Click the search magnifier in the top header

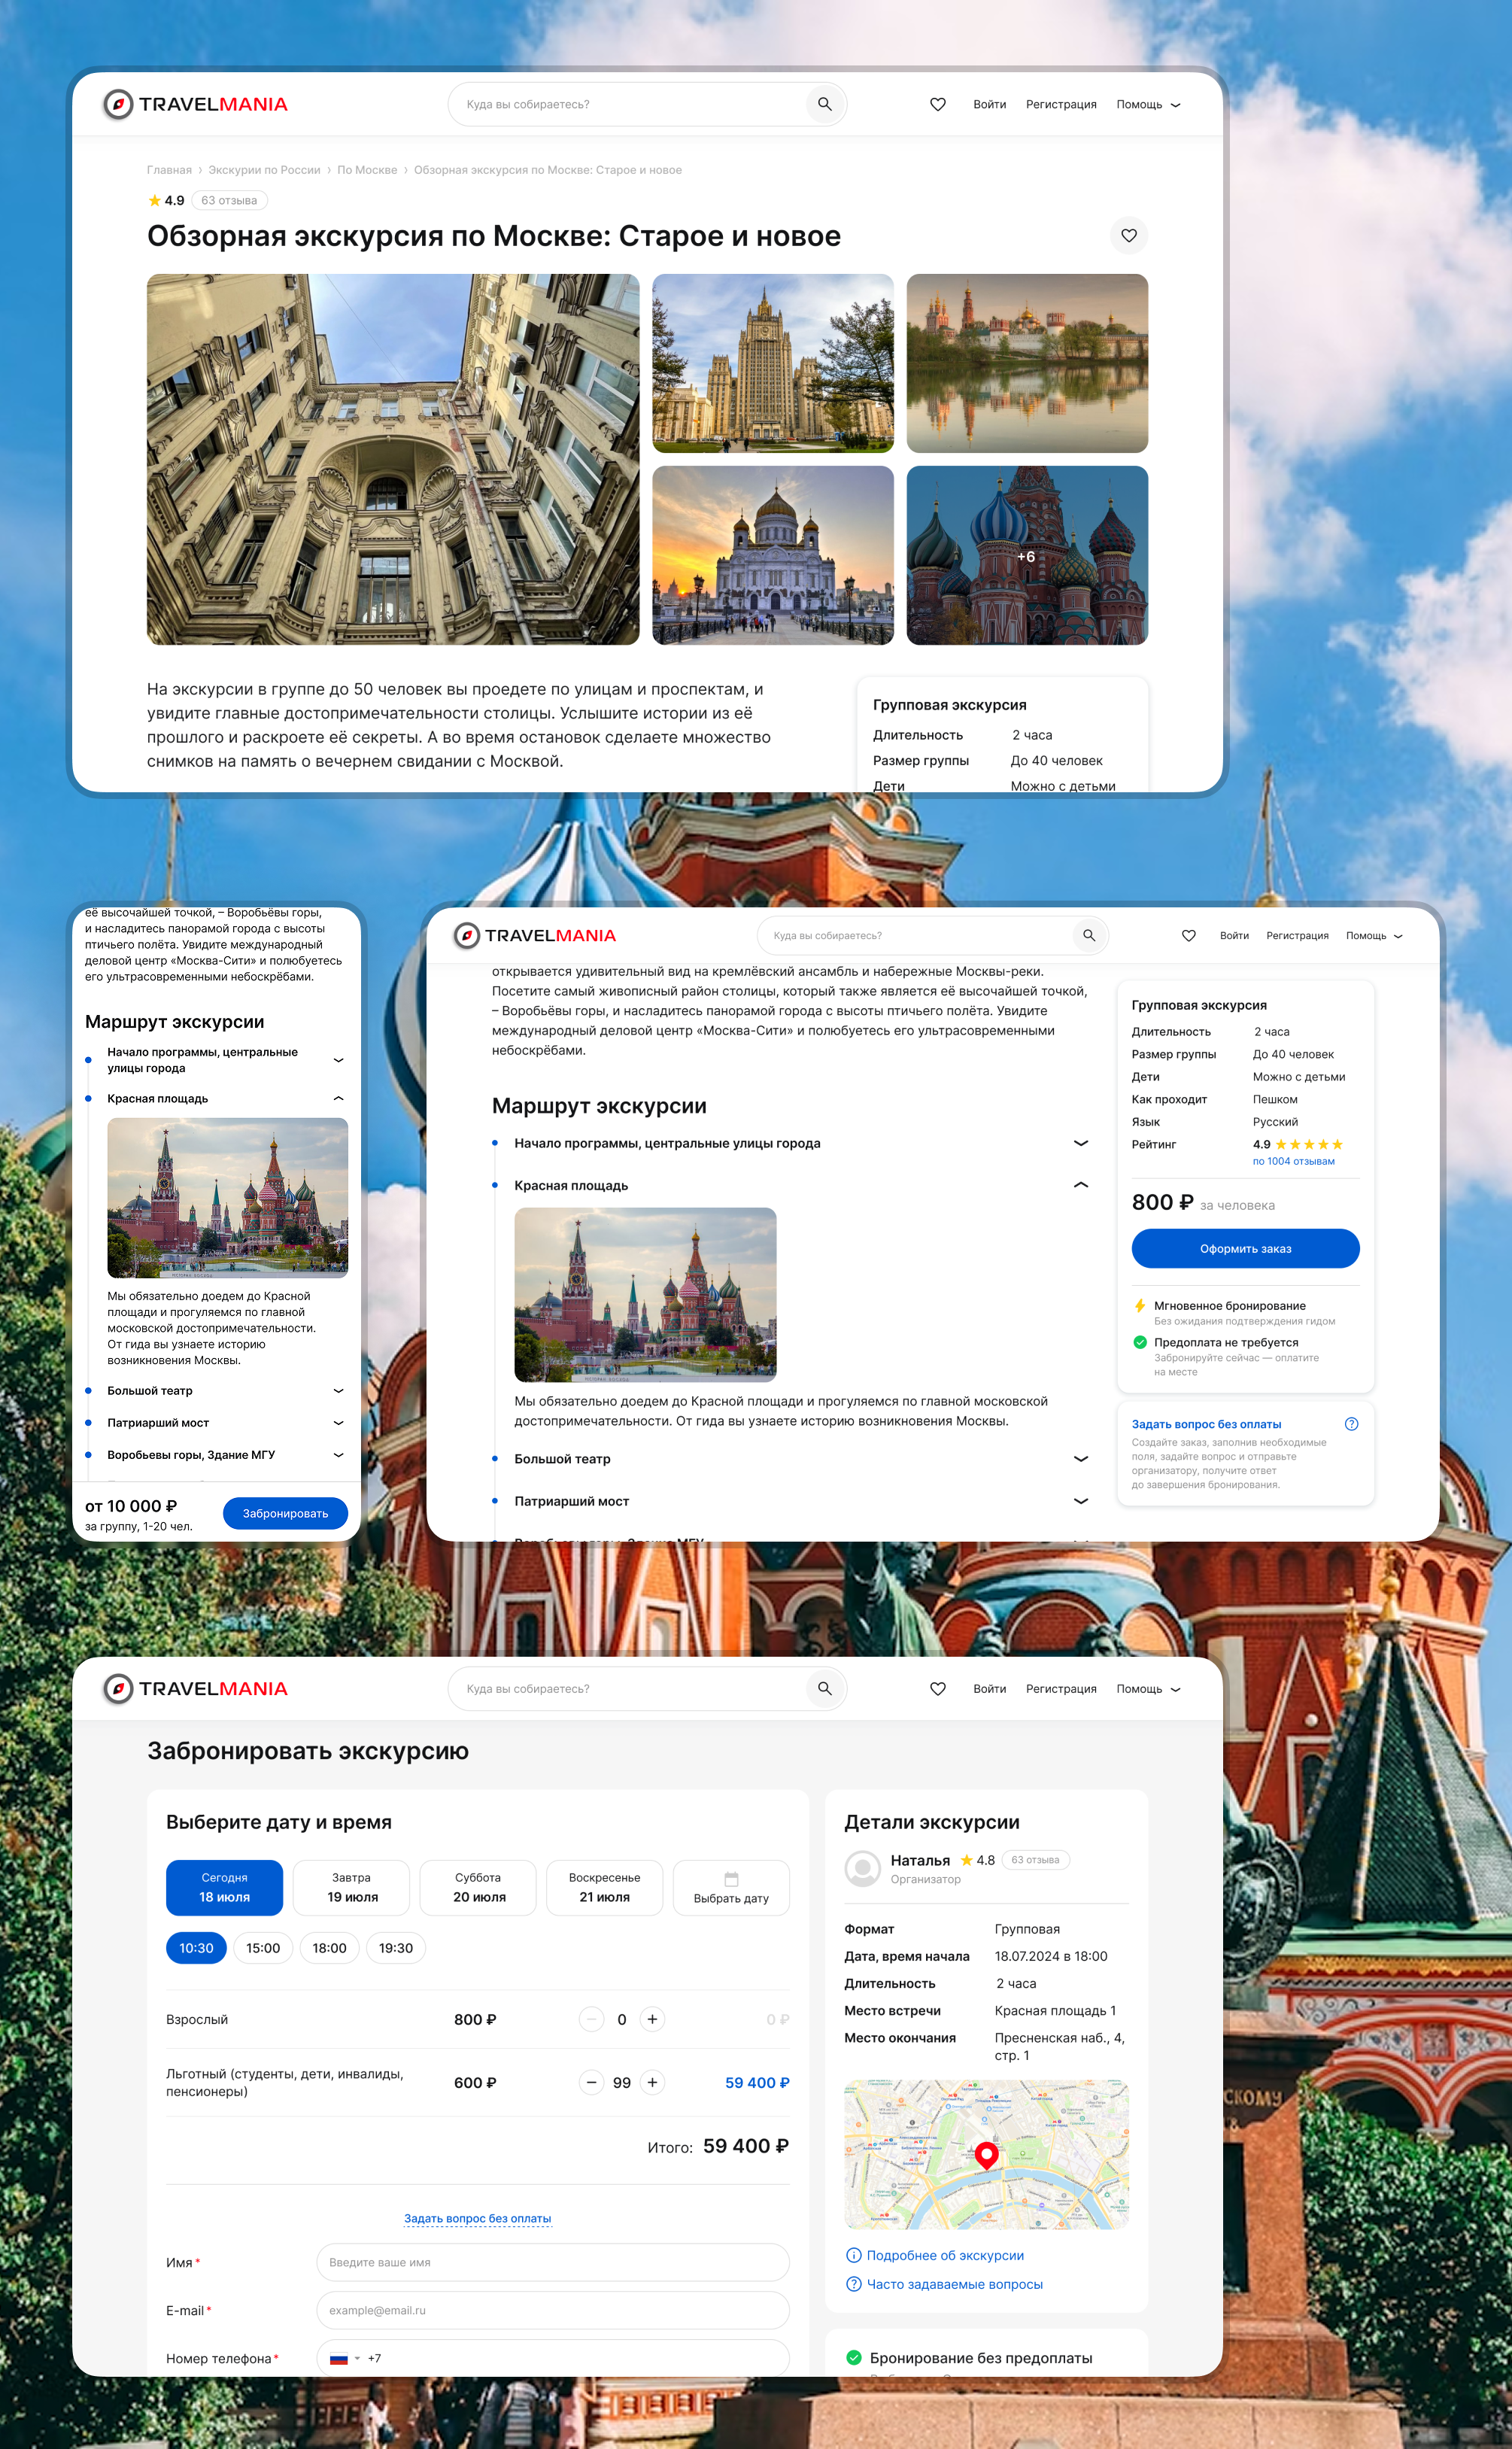click(x=824, y=104)
